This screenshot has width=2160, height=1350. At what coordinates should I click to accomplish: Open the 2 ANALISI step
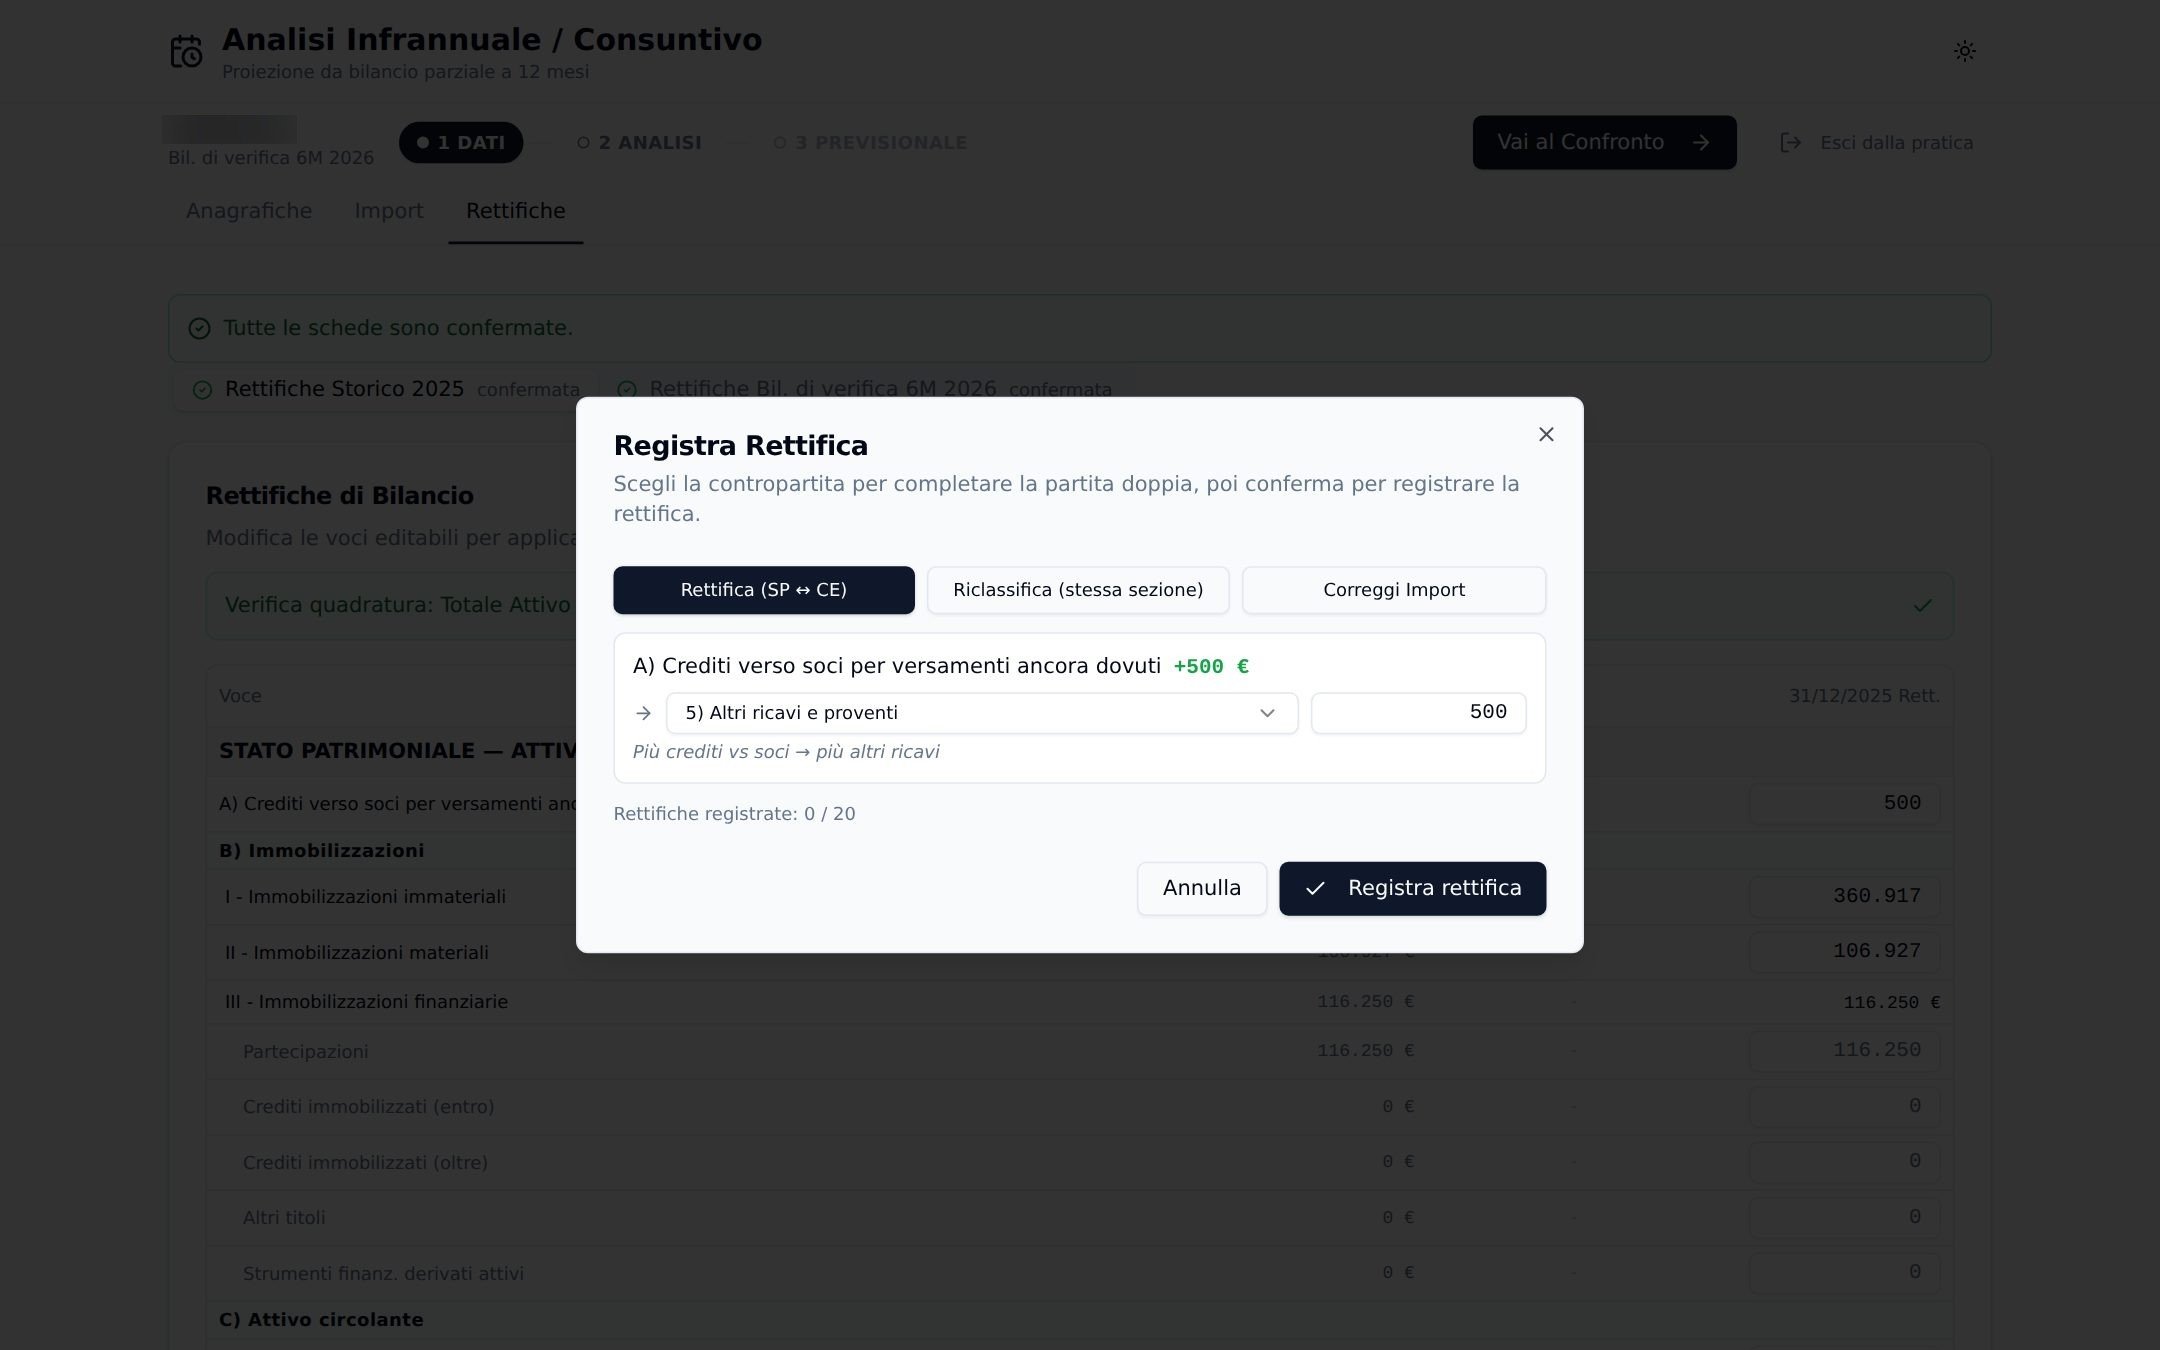[639, 143]
